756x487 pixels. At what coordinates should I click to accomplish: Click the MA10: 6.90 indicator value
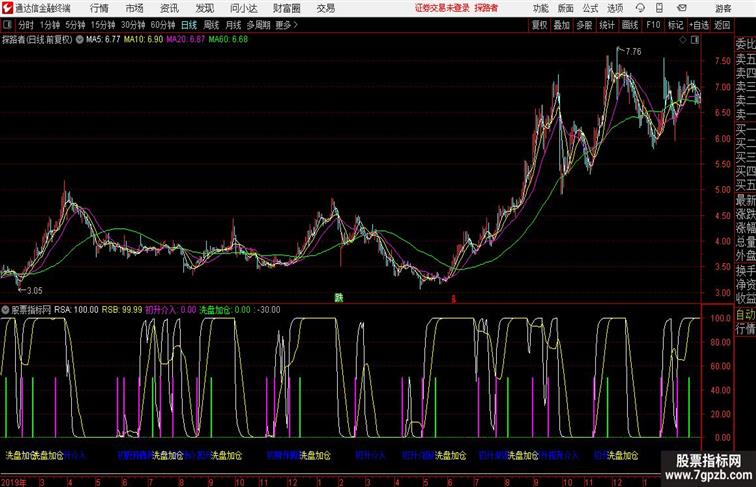(x=143, y=40)
